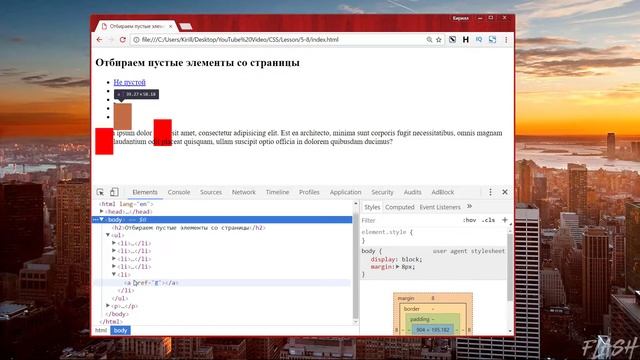Screen dimensions: 640x360
Task: Switch to the Sources tab
Action: (x=211, y=192)
